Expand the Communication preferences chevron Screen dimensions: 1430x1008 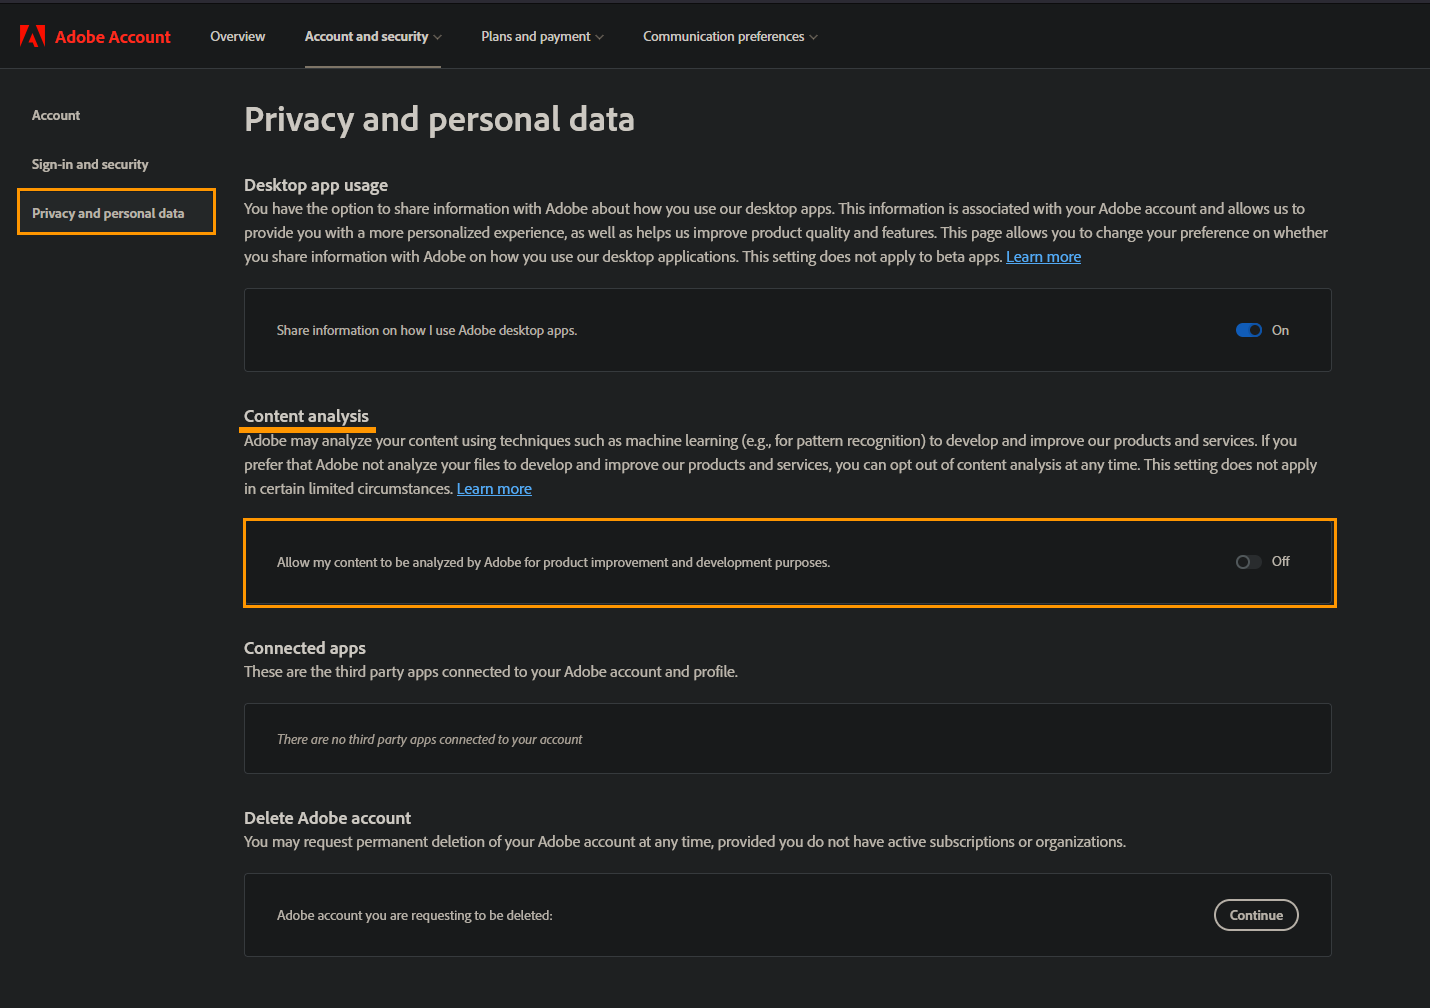tap(813, 37)
